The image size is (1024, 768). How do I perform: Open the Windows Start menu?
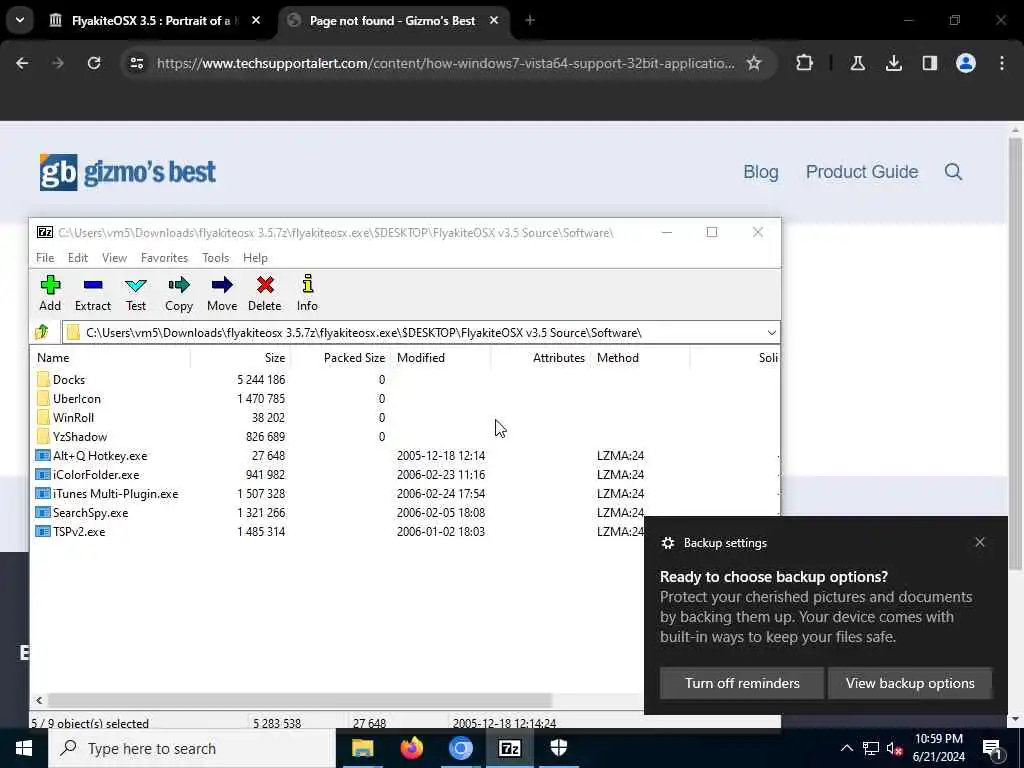click(x=24, y=748)
